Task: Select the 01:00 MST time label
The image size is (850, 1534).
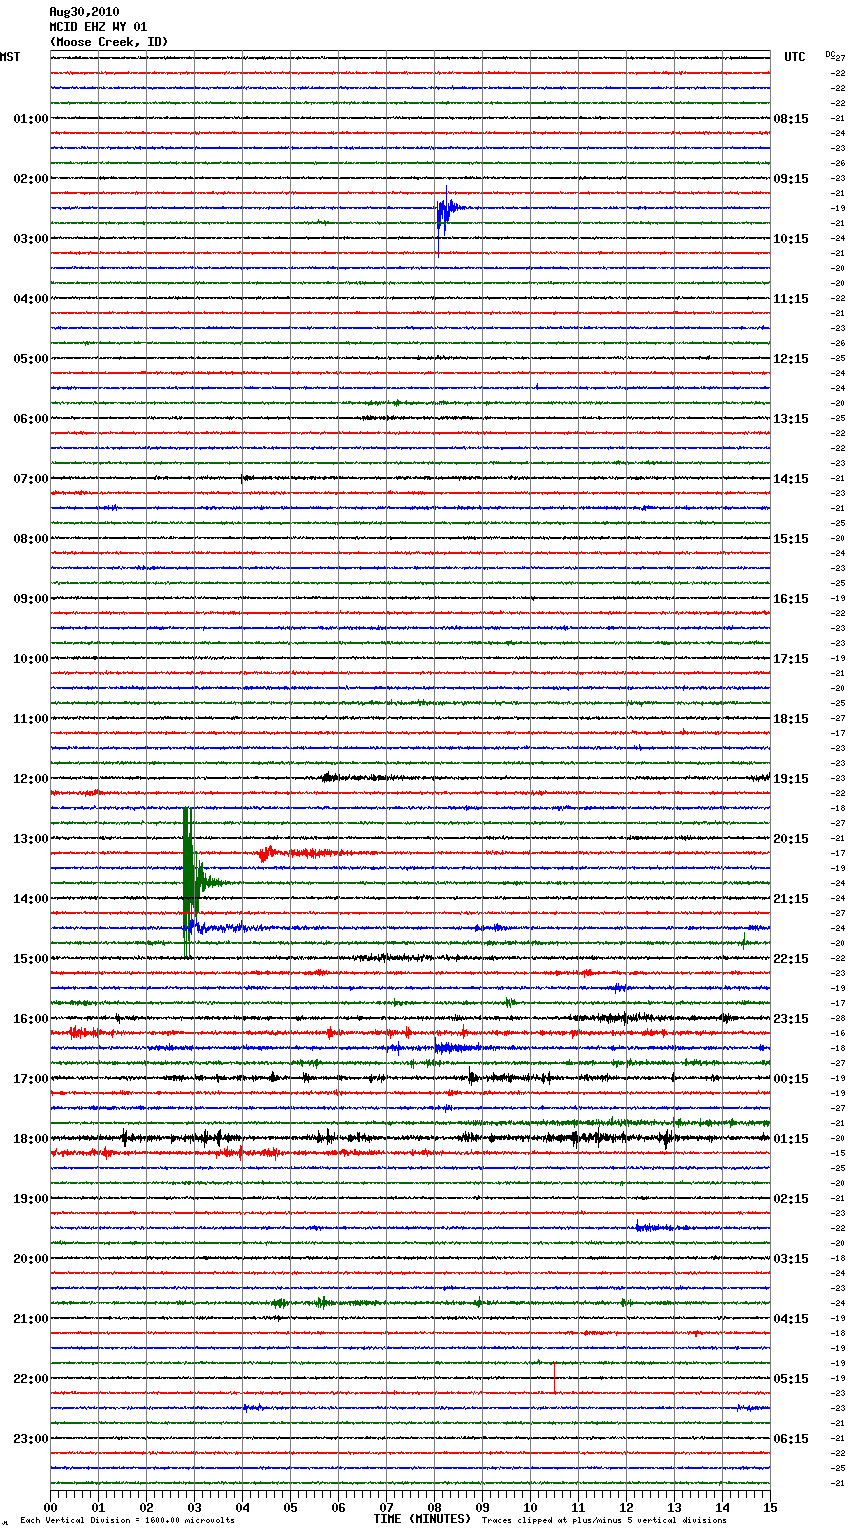Action: [x=30, y=118]
